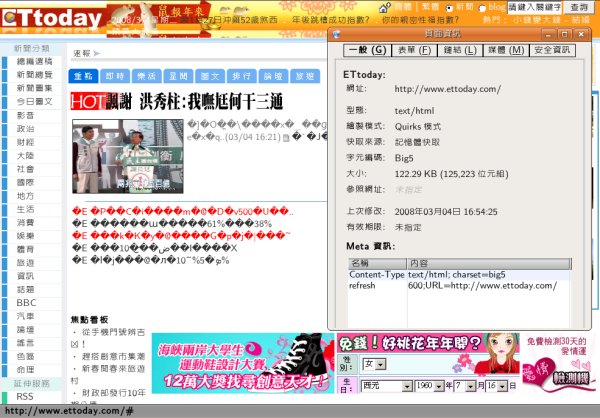Open the 總編選稿 sidebar link
Image resolution: width=600 pixels, height=418 pixels.
[34, 61]
